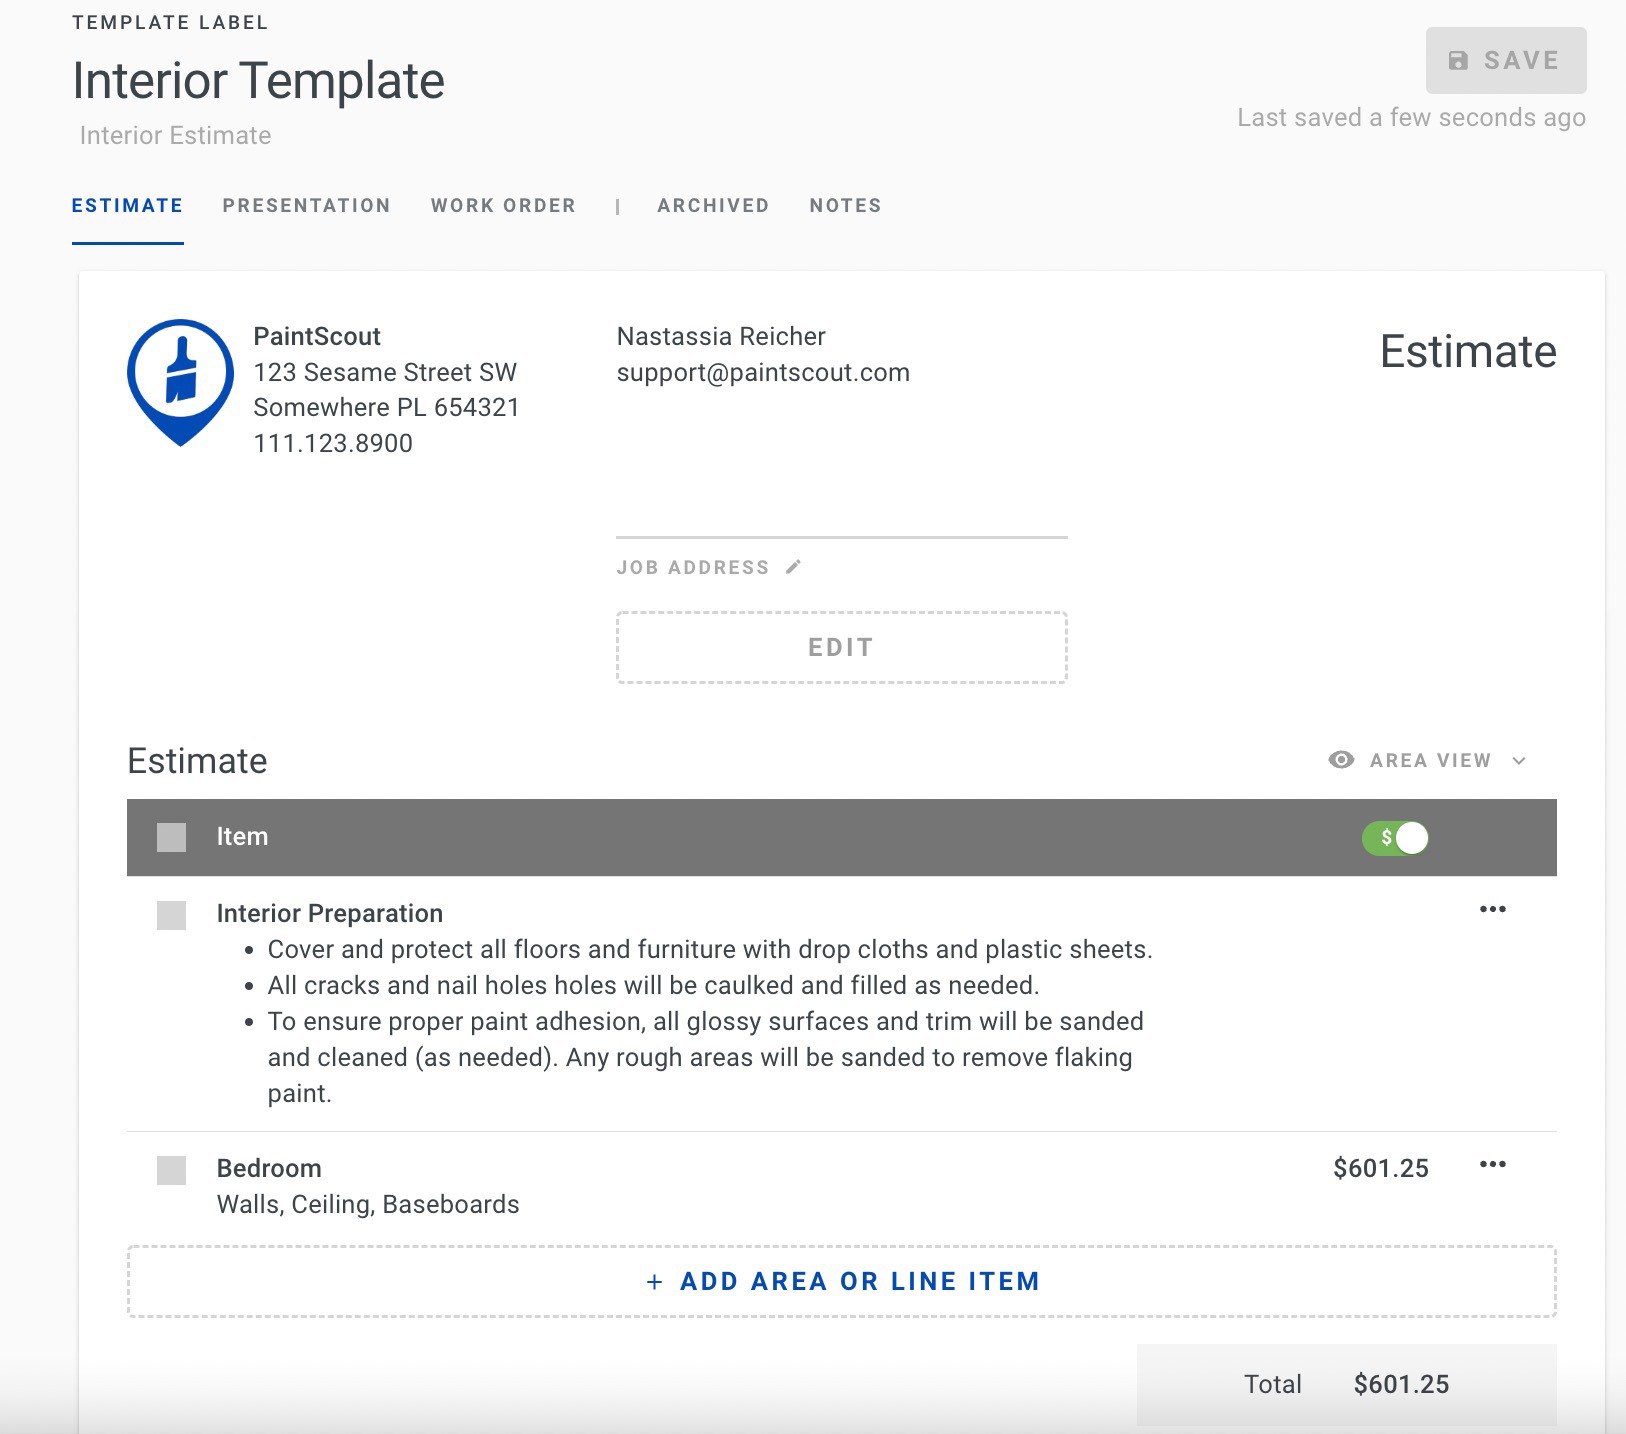Open the three-dot menu for Bedroom
Image resolution: width=1626 pixels, height=1434 pixels.
tap(1492, 1164)
